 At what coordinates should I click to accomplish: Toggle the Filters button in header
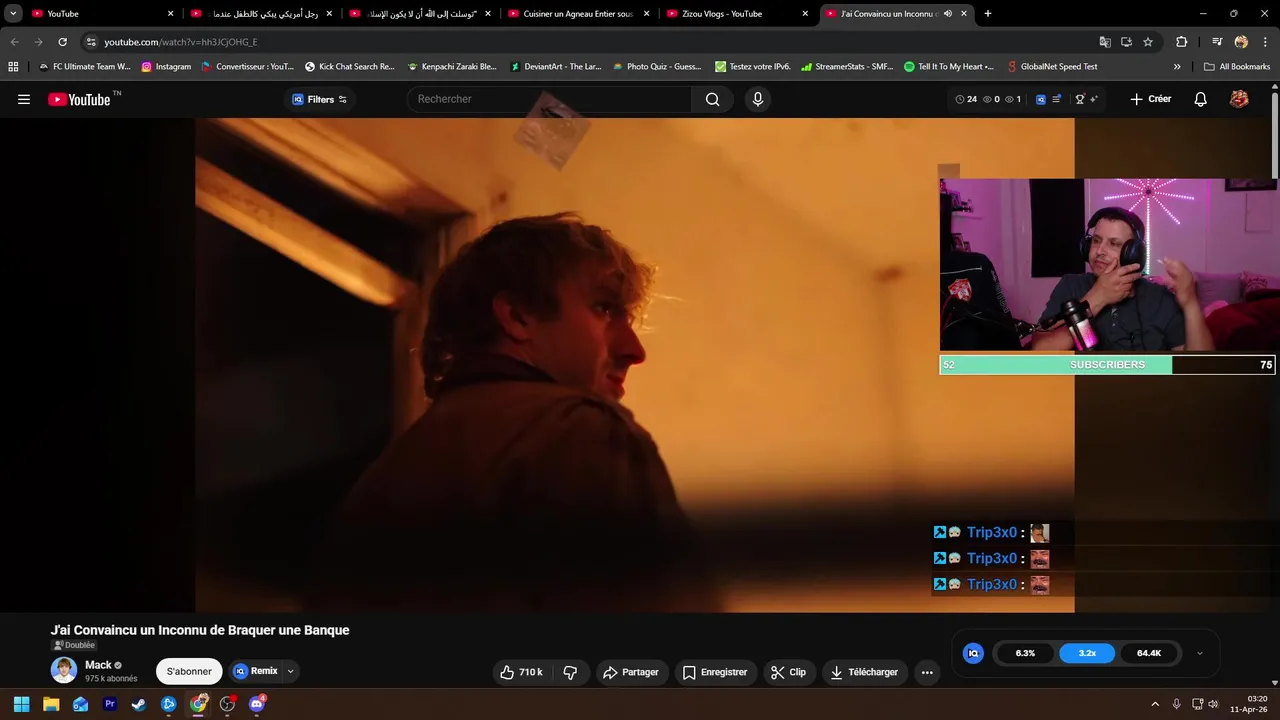pyautogui.click(x=319, y=99)
